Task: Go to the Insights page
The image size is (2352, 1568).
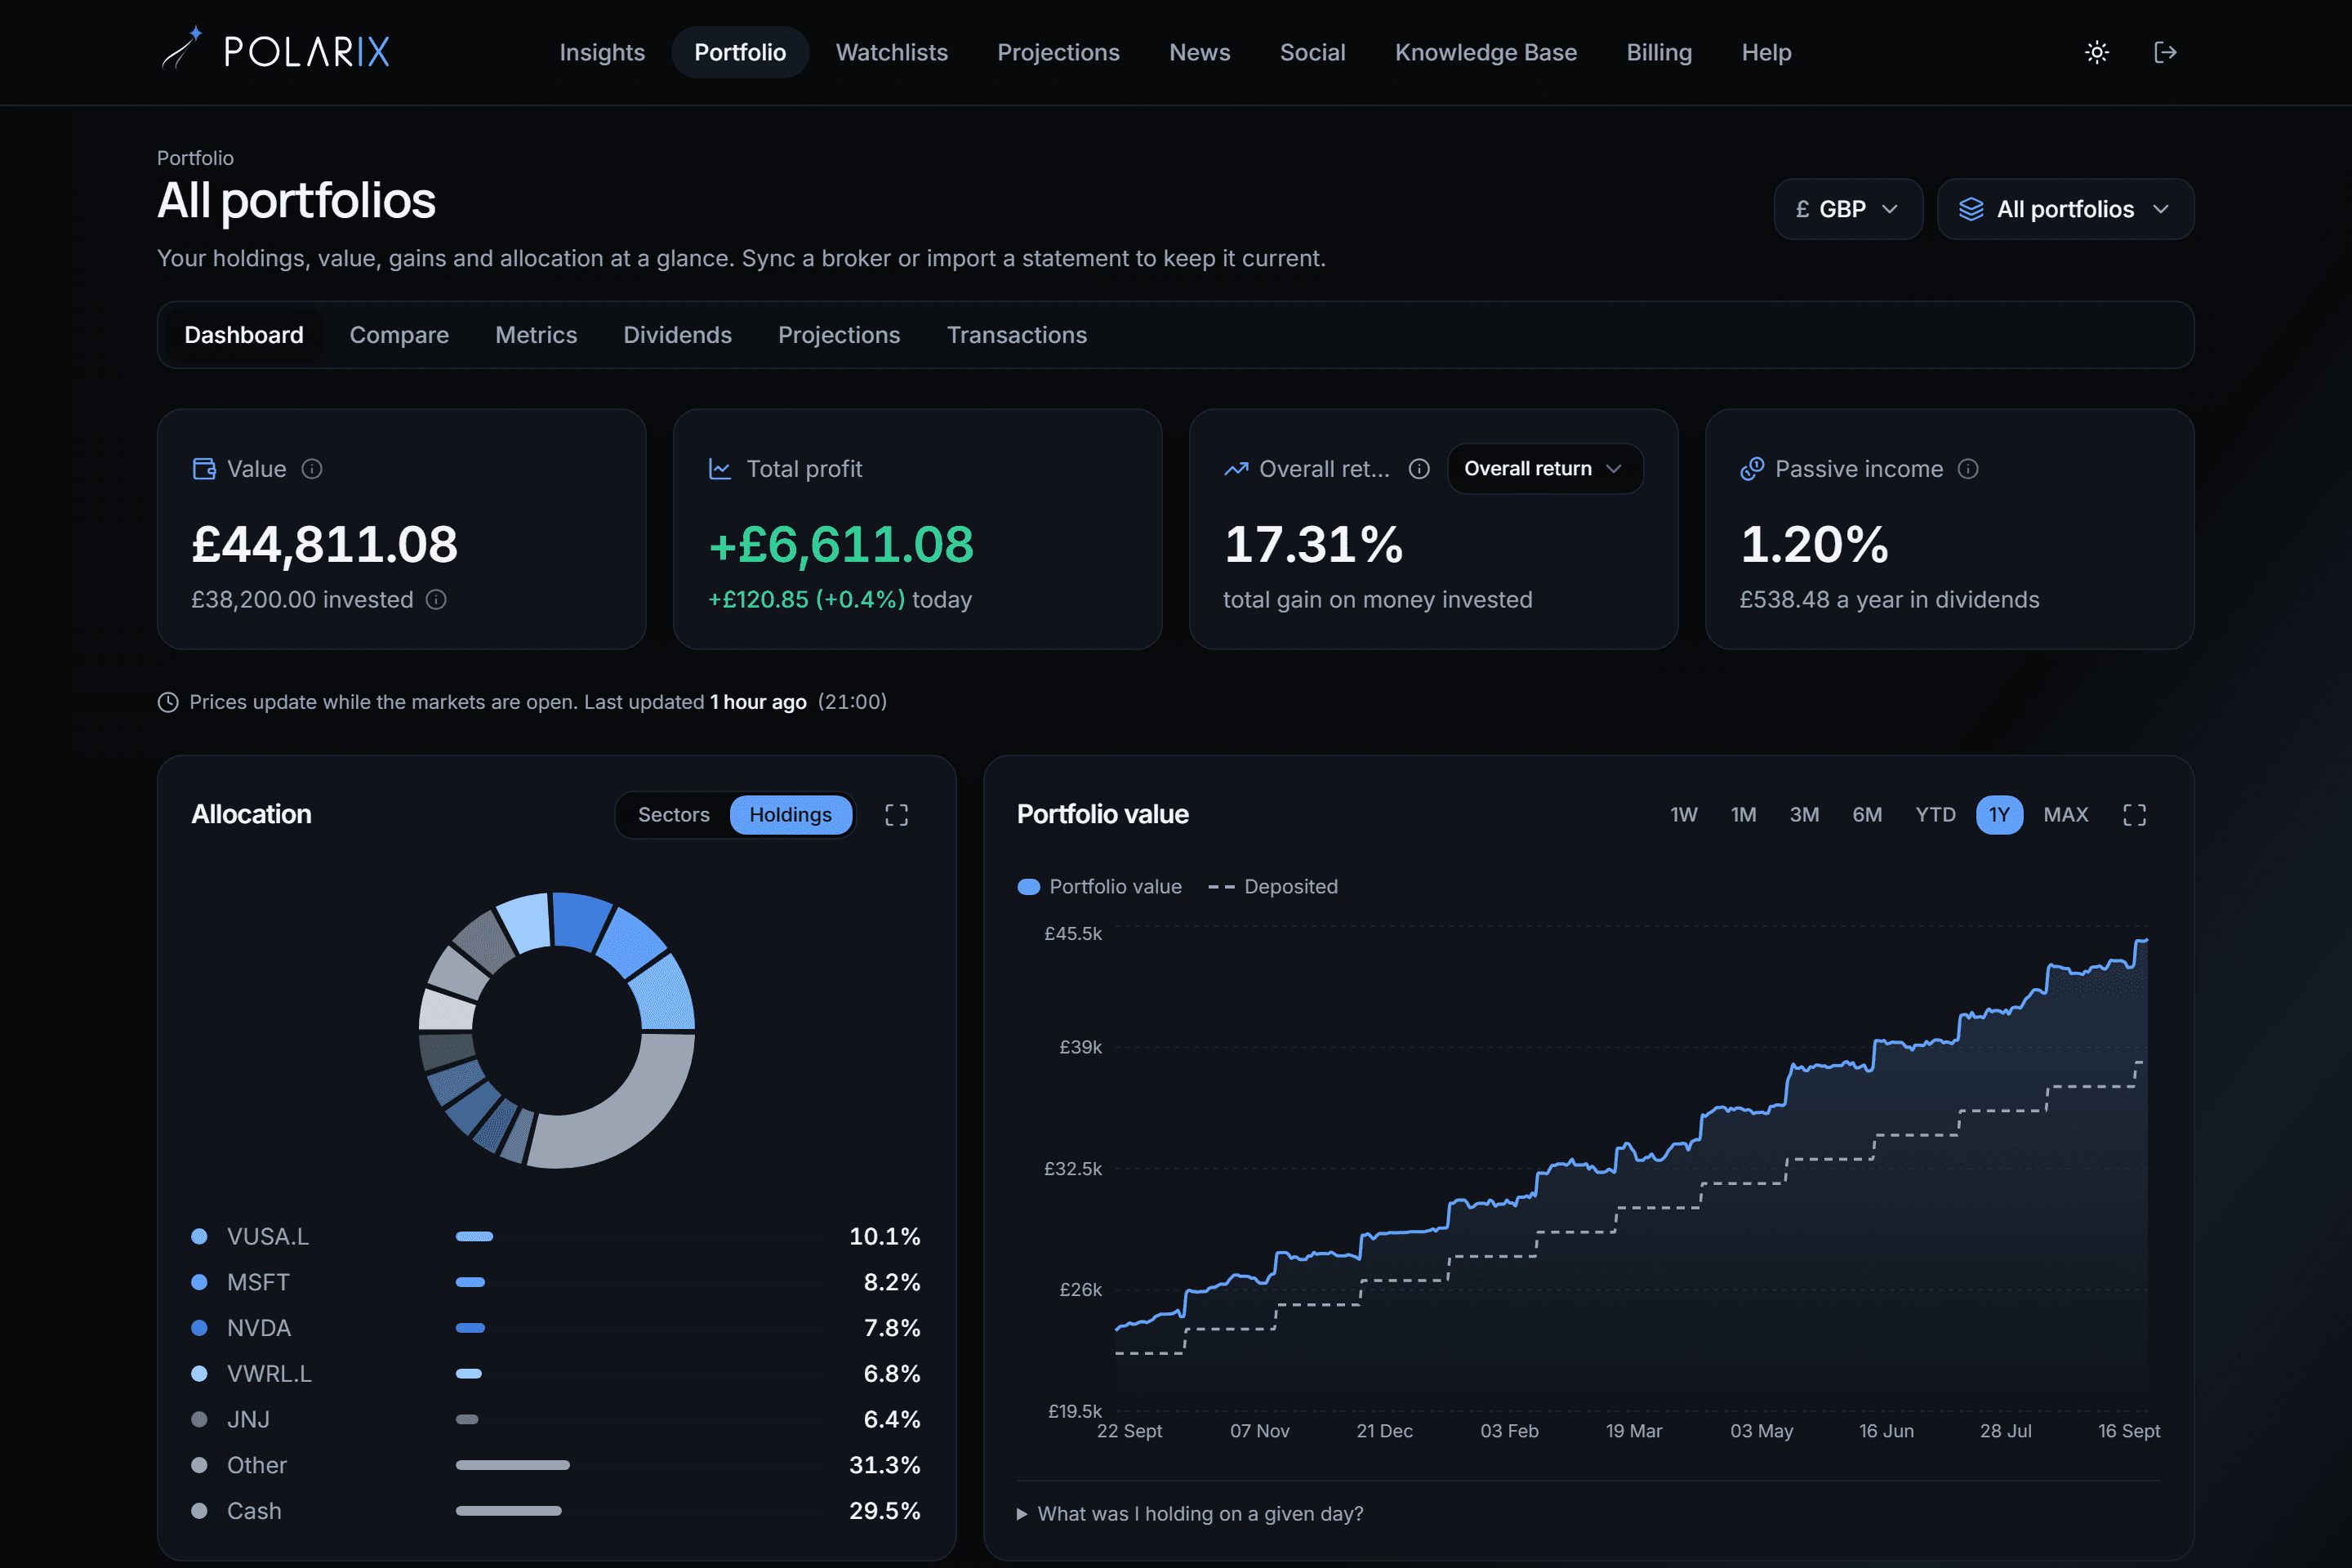Action: click(x=602, y=52)
